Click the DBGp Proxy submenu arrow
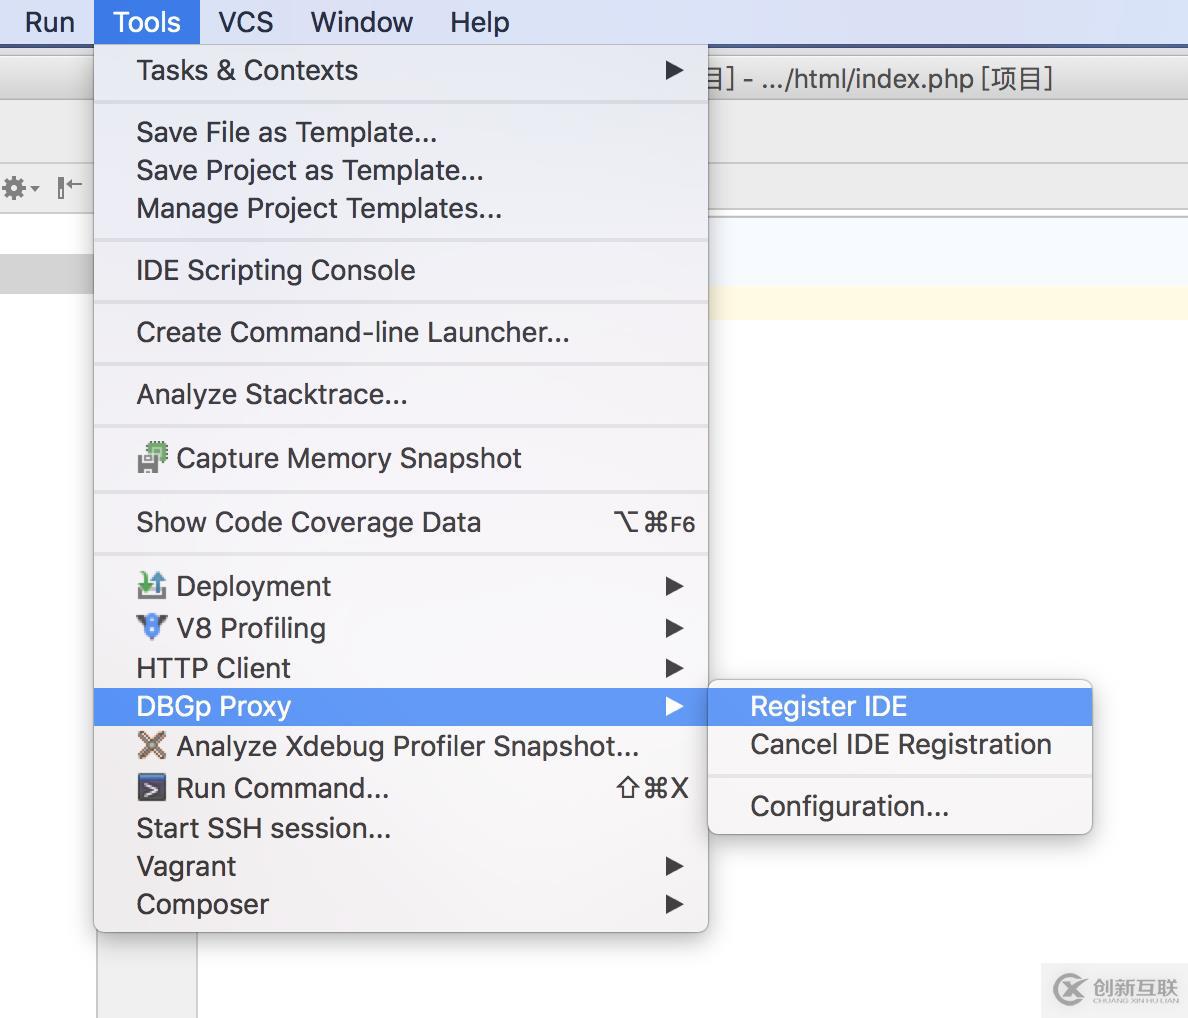The width and height of the screenshot is (1188, 1018). pyautogui.click(x=674, y=707)
